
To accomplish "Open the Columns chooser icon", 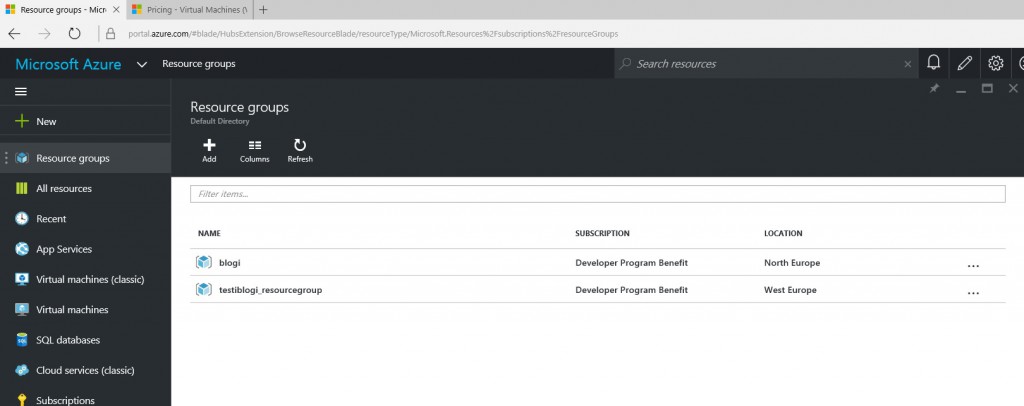I will point(255,145).
